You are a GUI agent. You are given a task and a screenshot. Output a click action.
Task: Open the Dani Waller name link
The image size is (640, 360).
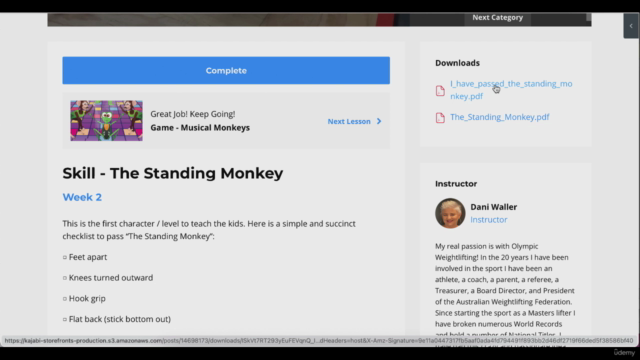coord(493,207)
